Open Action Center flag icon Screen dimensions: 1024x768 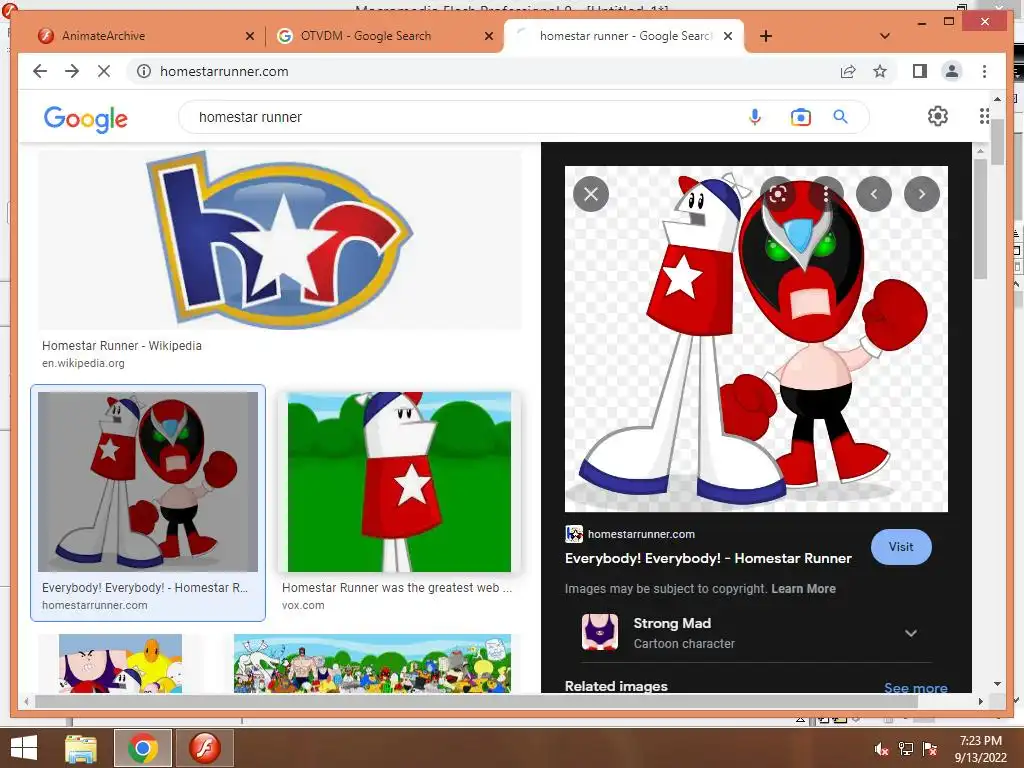point(930,749)
